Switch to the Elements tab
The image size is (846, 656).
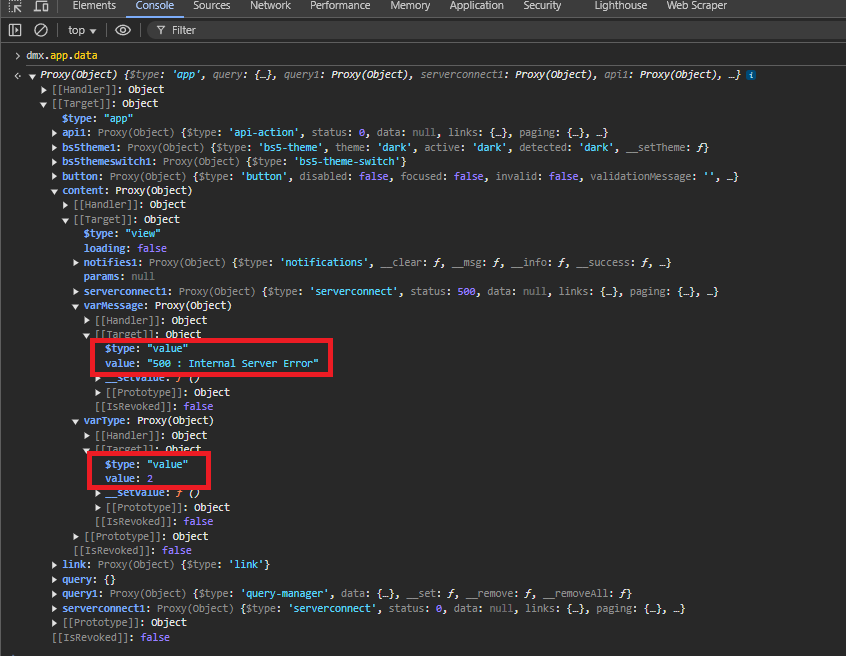pyautogui.click(x=94, y=6)
